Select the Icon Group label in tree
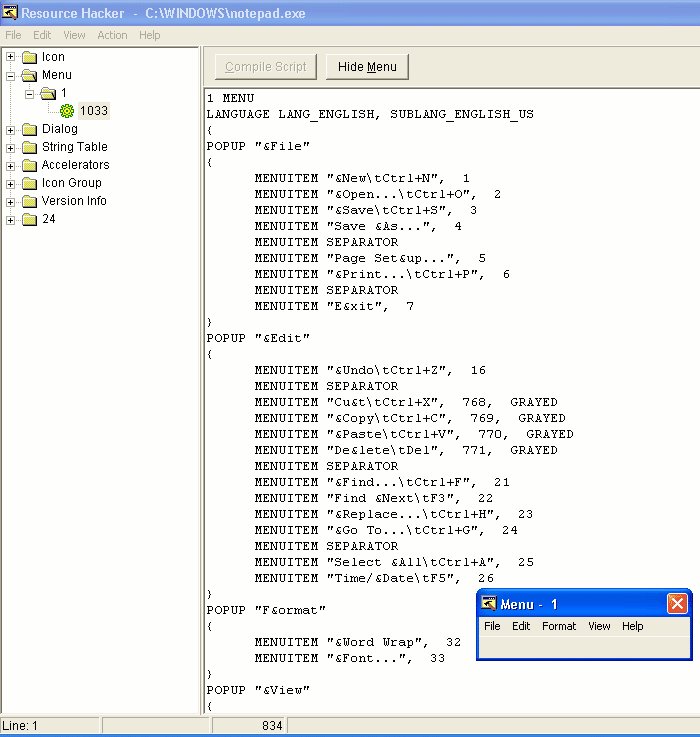The image size is (700, 737). tap(71, 183)
